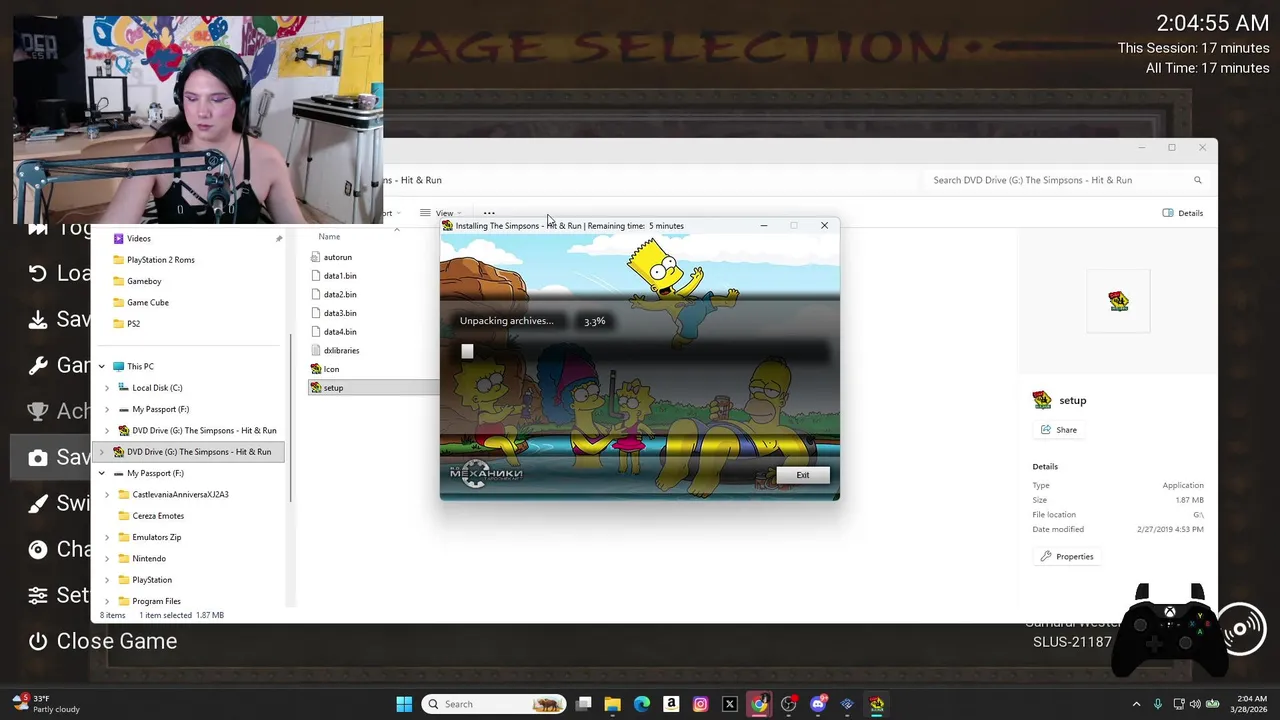Click the pin icon beside Videos
Screen dimensions: 1280x720
click(x=279, y=238)
